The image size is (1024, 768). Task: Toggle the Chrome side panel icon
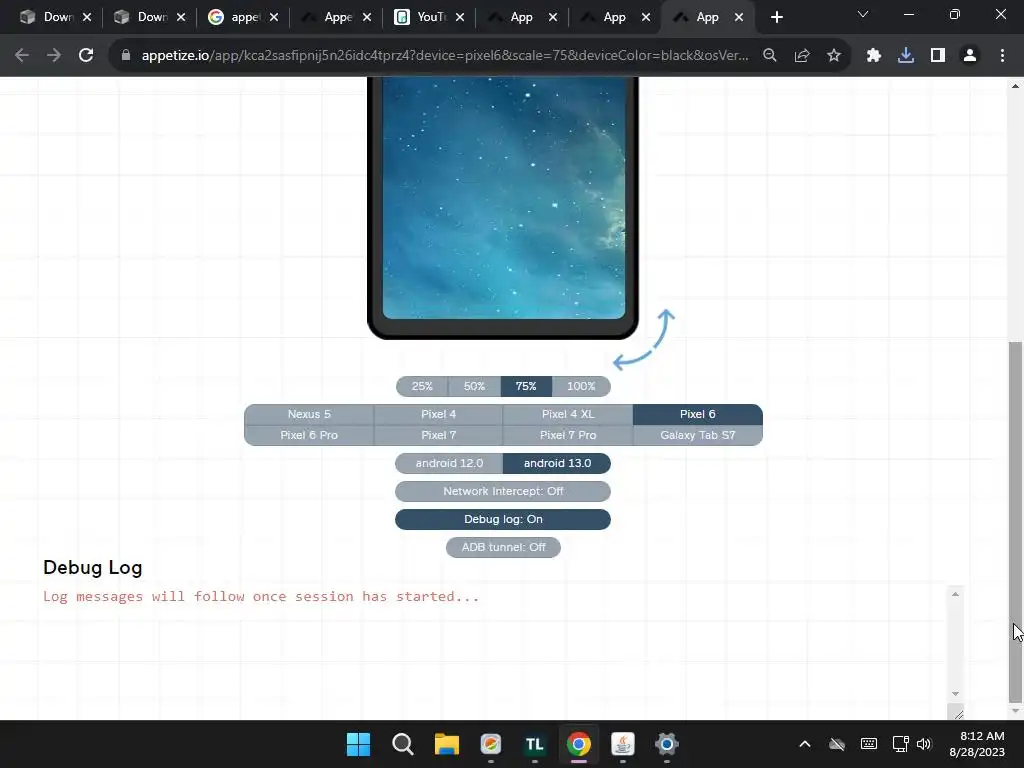[938, 56]
